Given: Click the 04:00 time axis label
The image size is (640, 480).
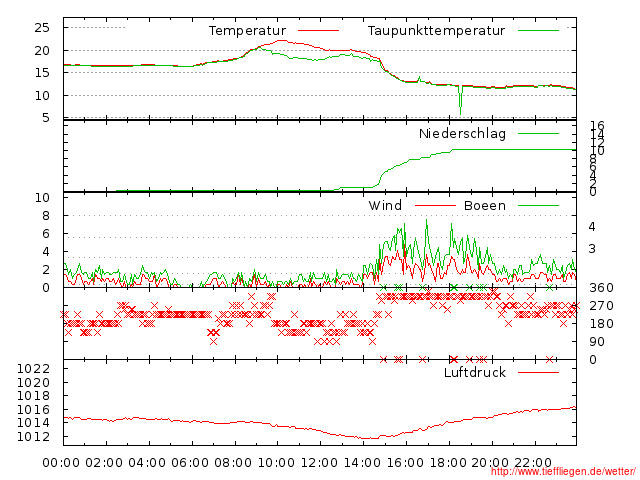Looking at the screenshot, I should tap(147, 463).
